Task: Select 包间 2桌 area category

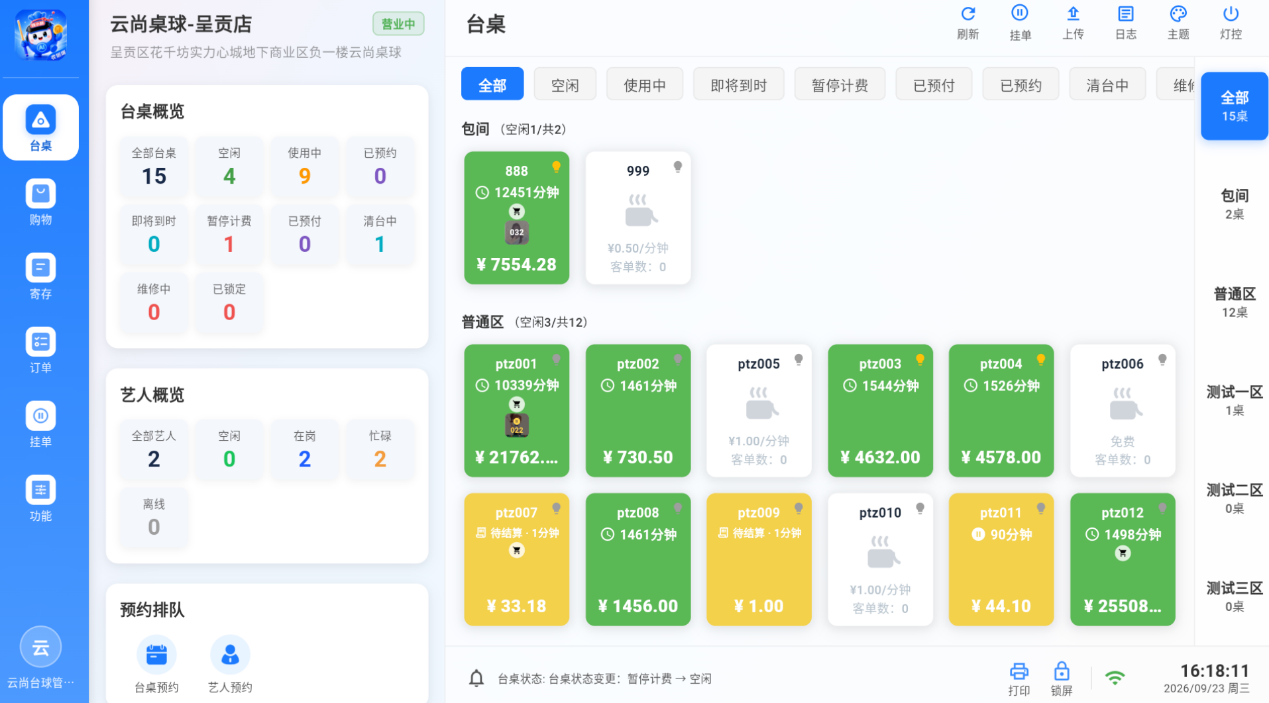Action: (x=1235, y=204)
